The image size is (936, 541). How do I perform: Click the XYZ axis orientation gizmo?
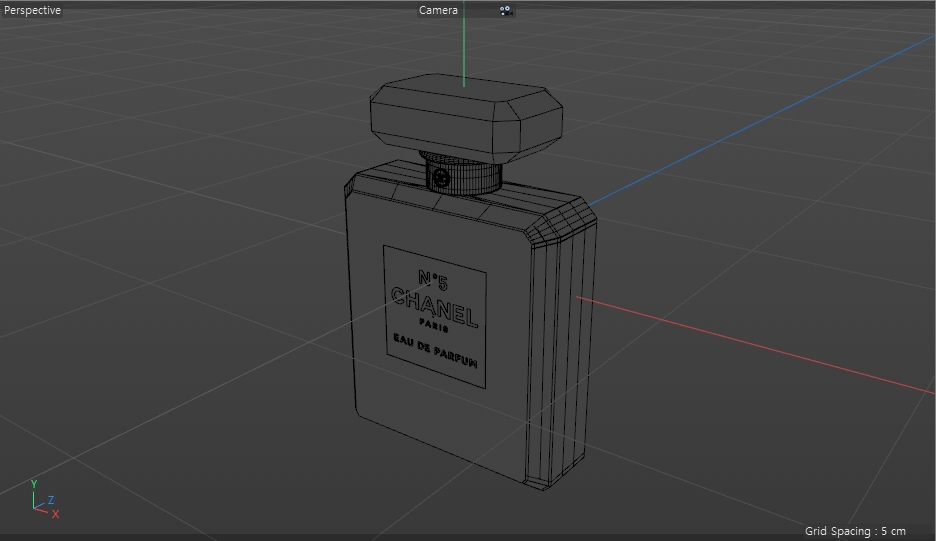45,500
